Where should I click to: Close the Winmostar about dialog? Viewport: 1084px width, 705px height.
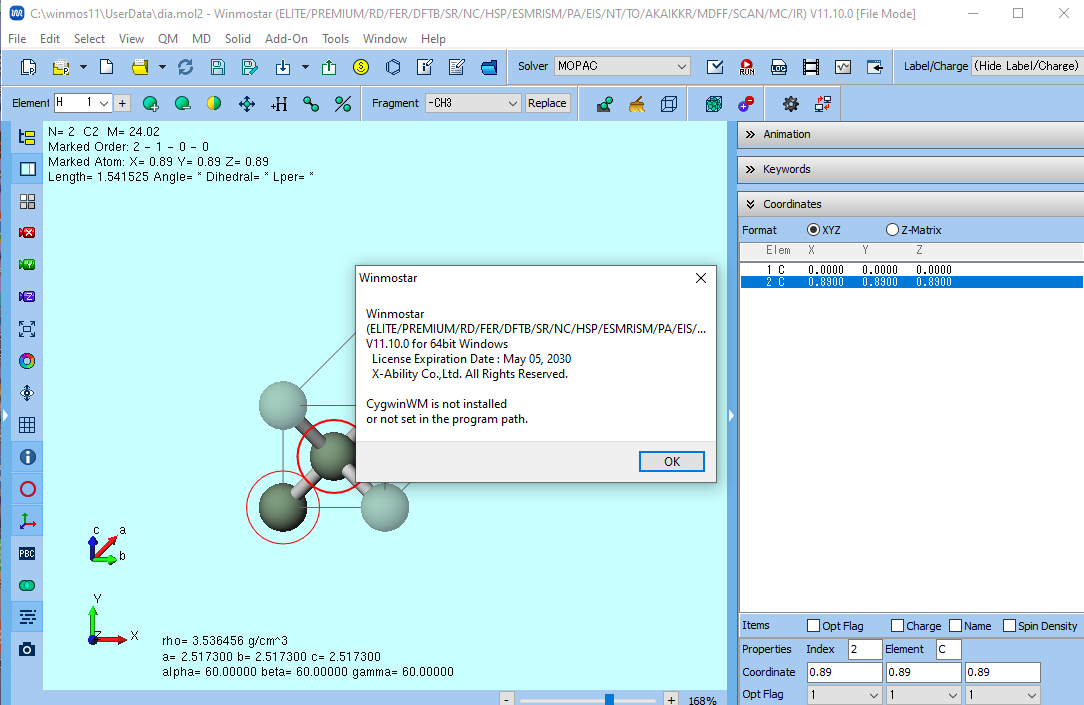pyautogui.click(x=701, y=278)
